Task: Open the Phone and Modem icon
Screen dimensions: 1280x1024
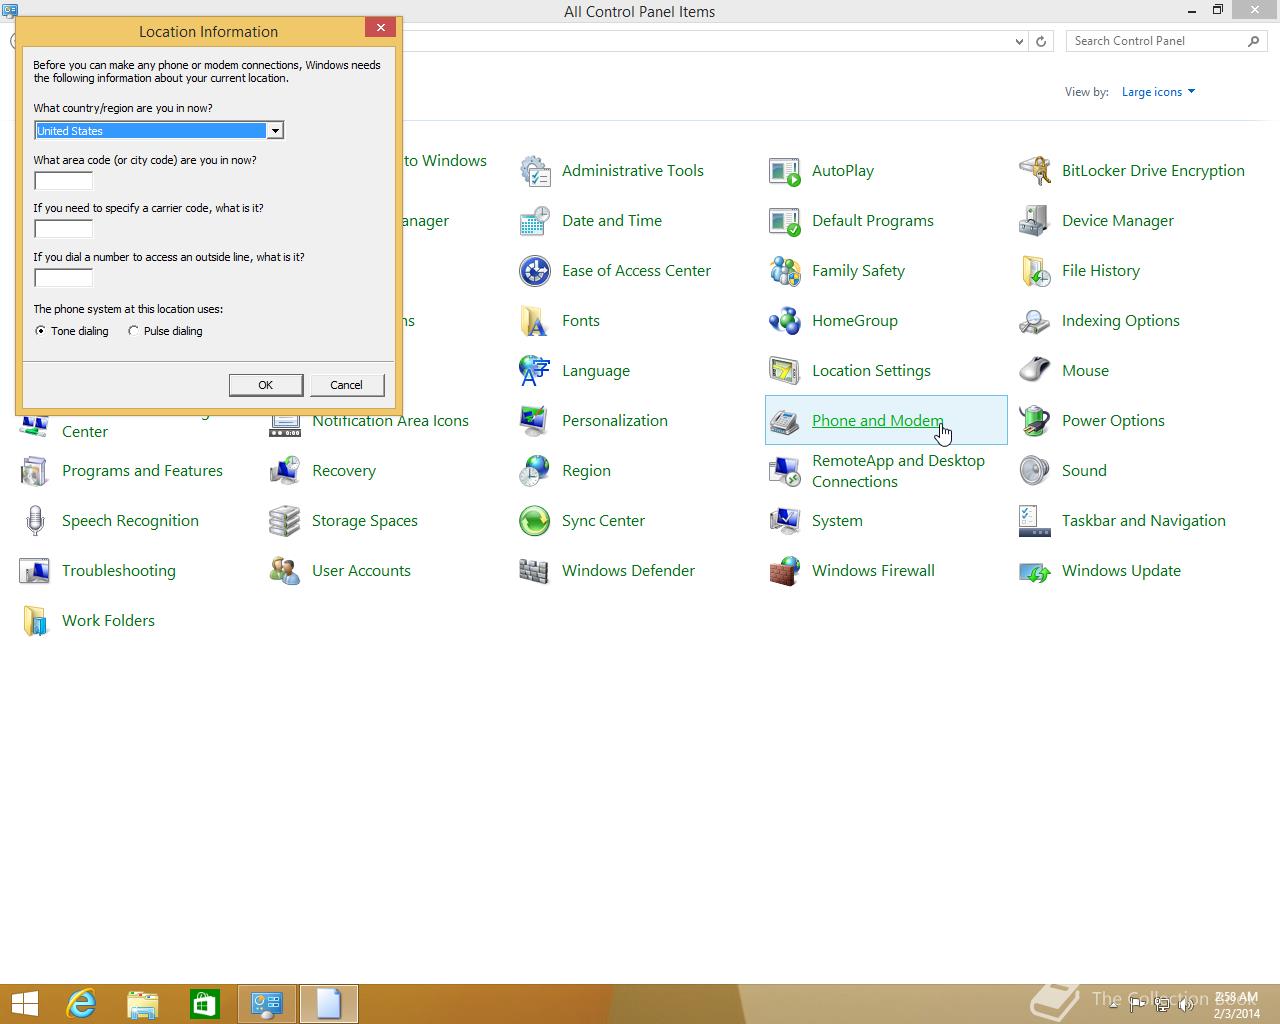Action: (x=785, y=421)
